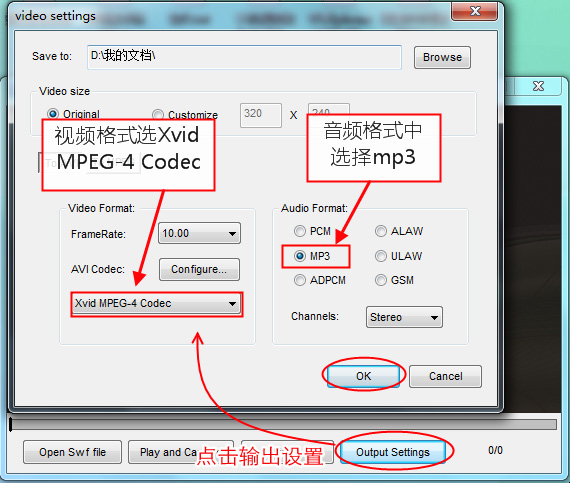This screenshot has width=570, height=483.
Task: Click the Open Swf file button
Action: tap(72, 452)
